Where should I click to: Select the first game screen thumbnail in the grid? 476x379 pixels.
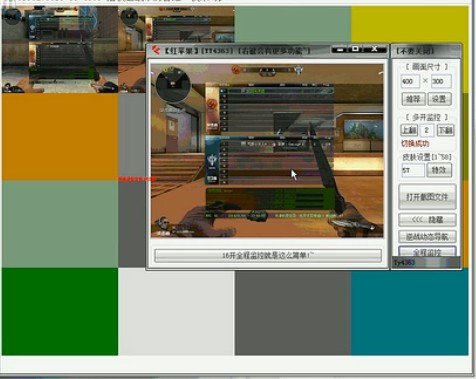[60, 50]
